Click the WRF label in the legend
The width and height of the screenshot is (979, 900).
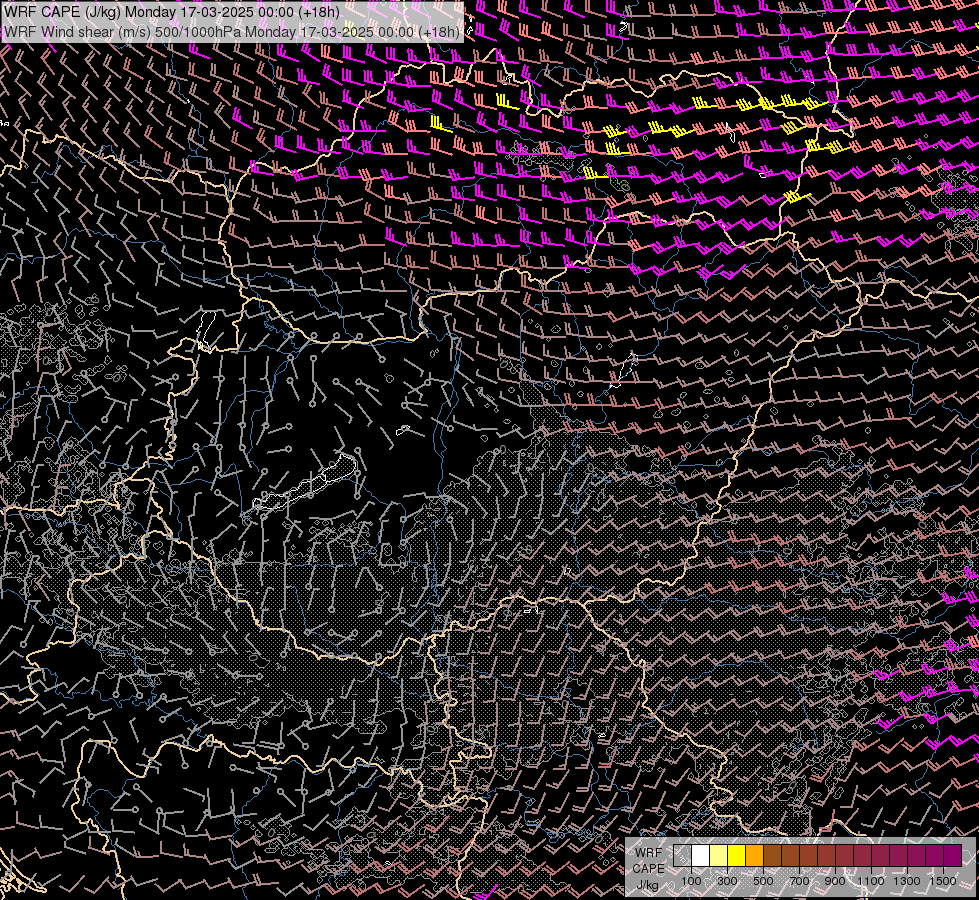point(648,853)
